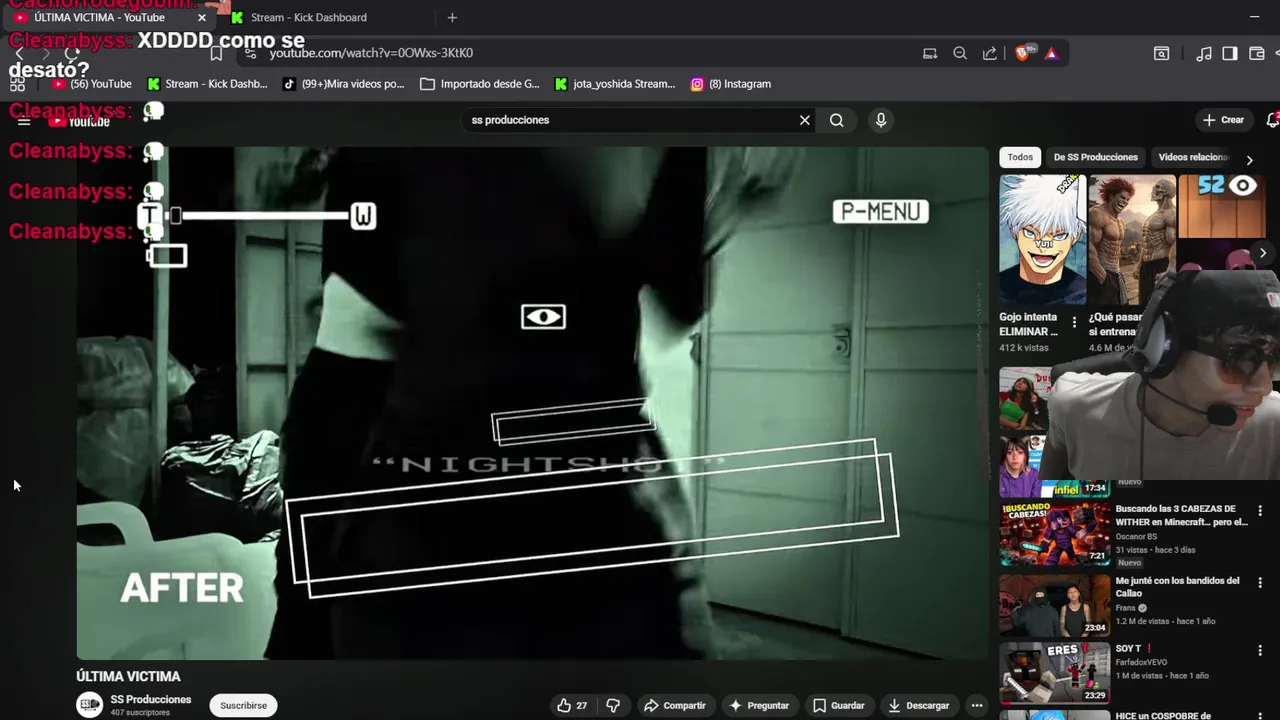This screenshot has height=720, width=1280.
Task: Click the YouTube search magnifier button
Action: click(x=836, y=120)
